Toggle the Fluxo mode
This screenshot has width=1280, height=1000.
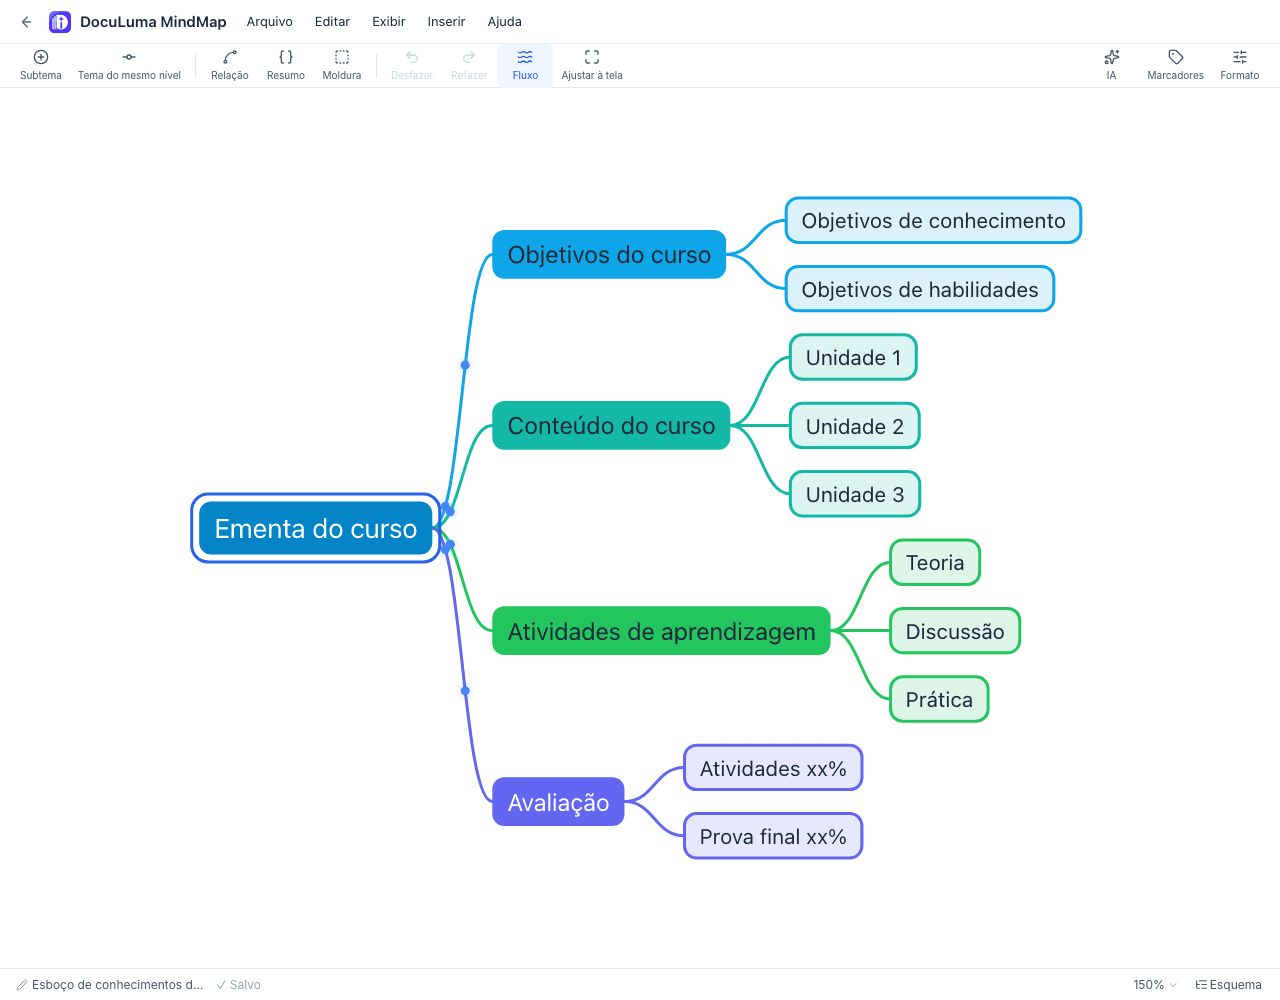point(525,66)
